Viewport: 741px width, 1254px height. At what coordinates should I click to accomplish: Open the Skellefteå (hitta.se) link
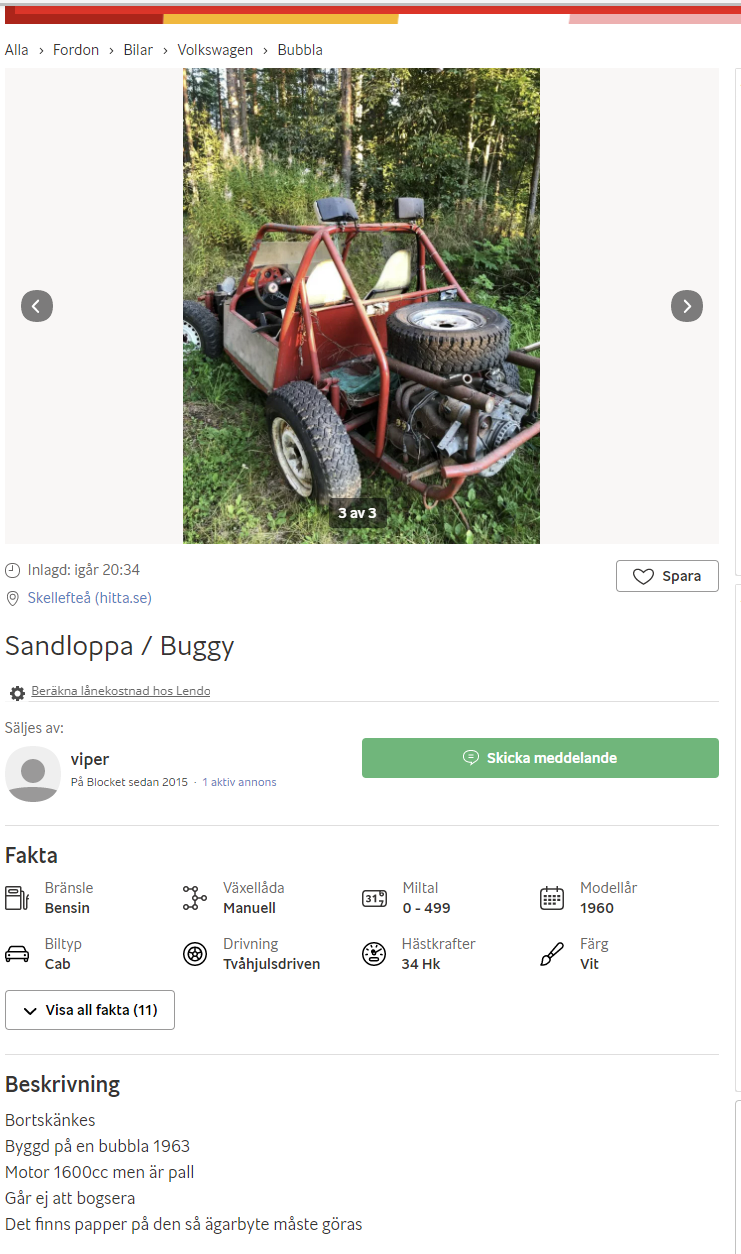pos(89,598)
